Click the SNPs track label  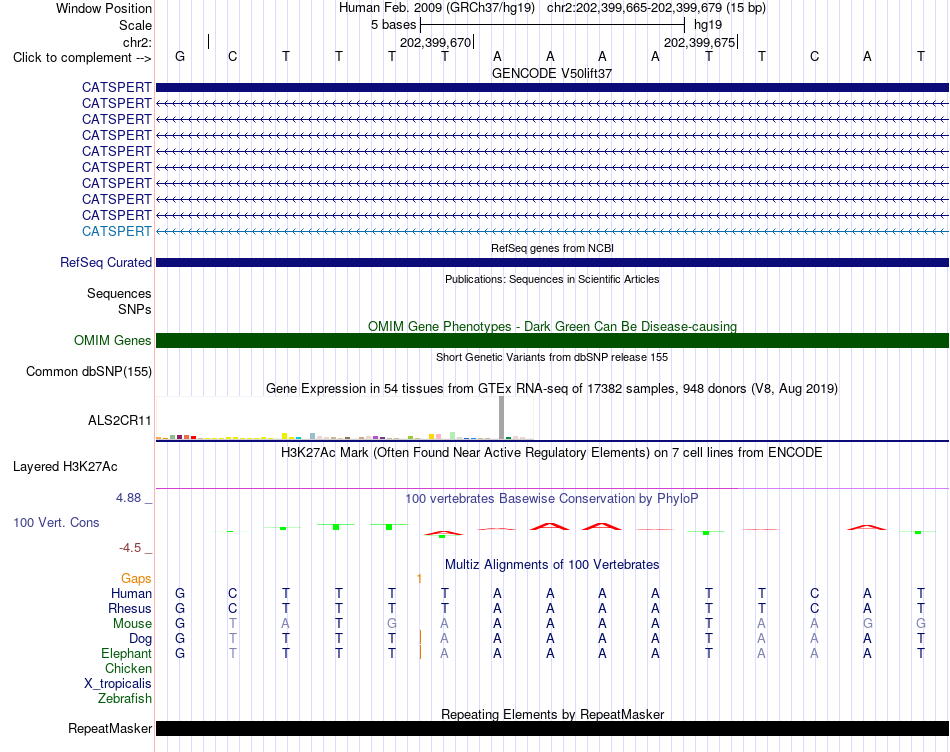(x=135, y=309)
